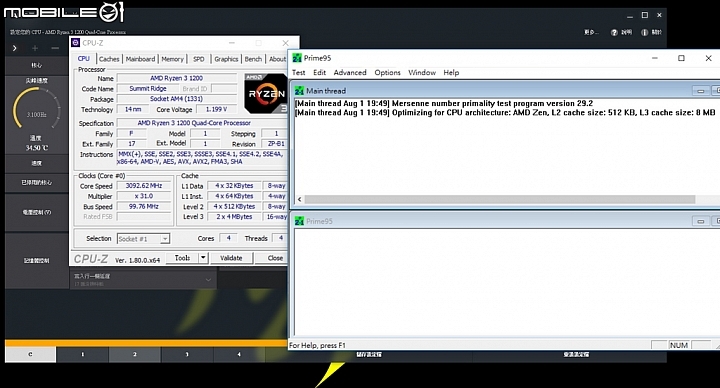Minimize the Main thread child window
The image size is (720, 388).
tap(700, 91)
